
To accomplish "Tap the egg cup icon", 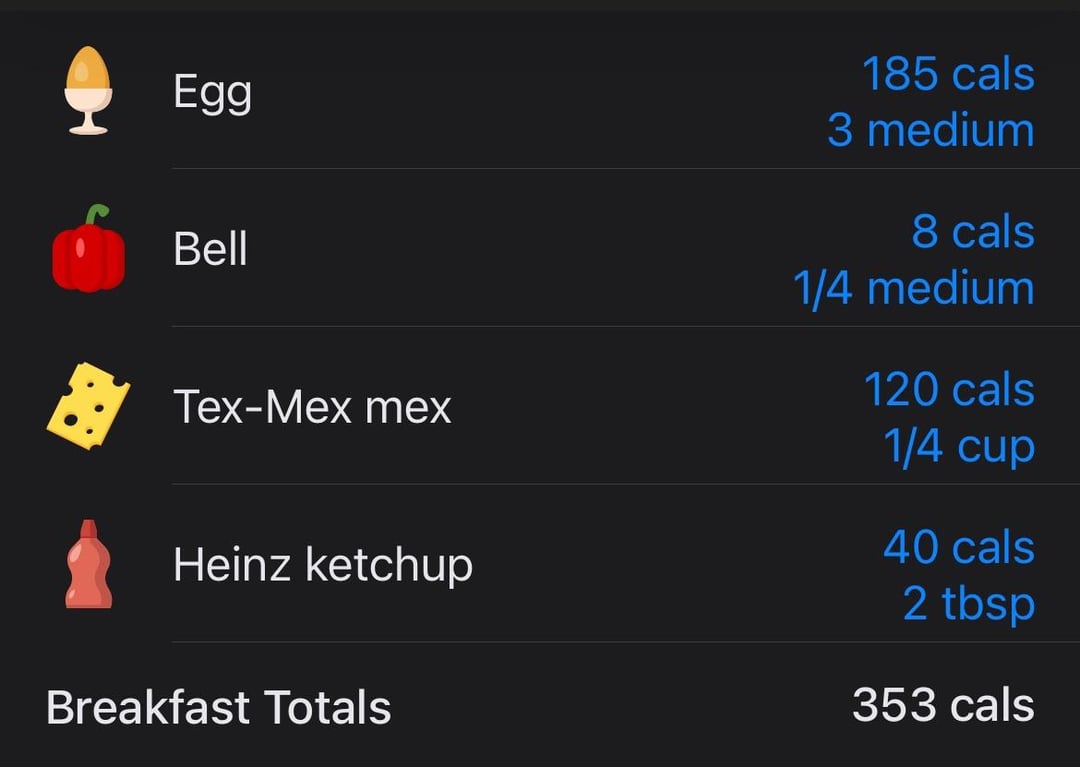I will click(88, 90).
